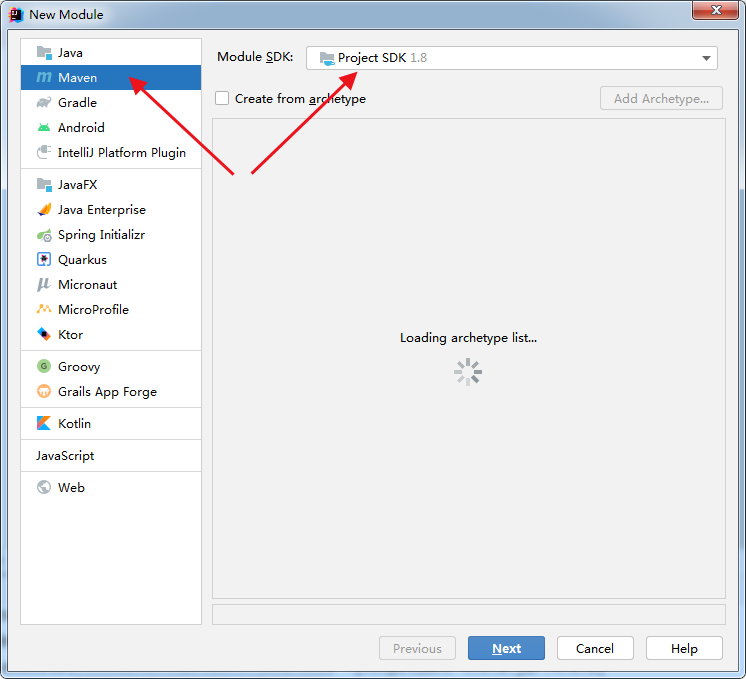Viewport: 746px width, 679px height.
Task: Select MicroProfile label
Action: coord(93,310)
